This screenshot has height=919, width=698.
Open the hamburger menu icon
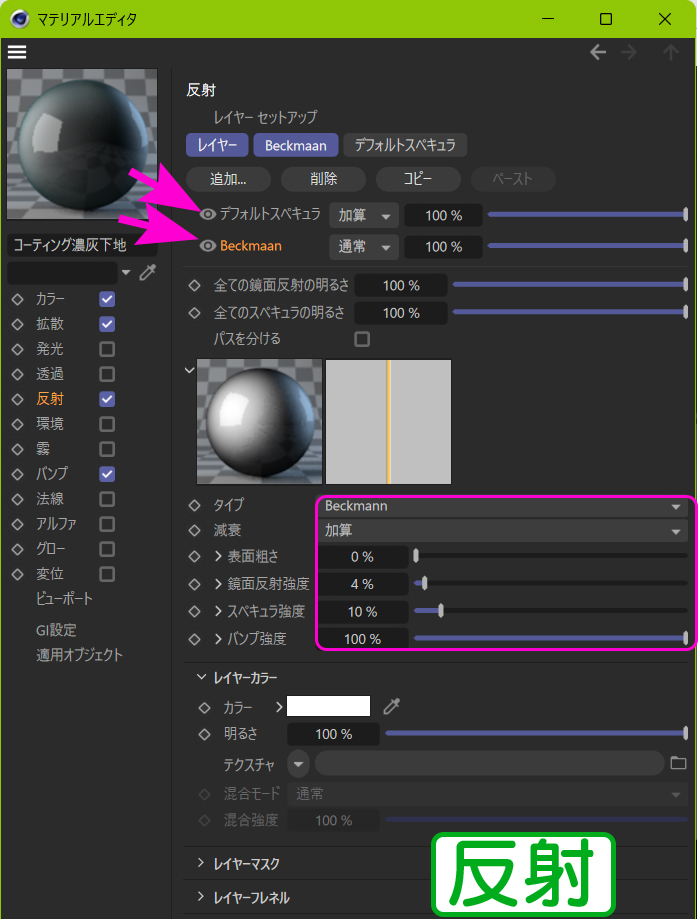[x=17, y=52]
